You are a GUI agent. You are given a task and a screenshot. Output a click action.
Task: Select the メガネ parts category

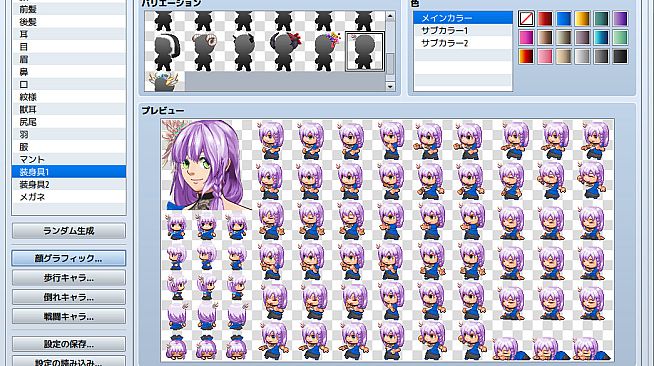[69, 197]
